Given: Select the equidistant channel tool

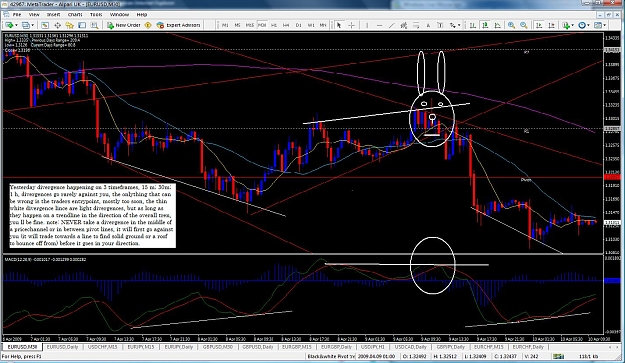Looking at the screenshot, I should 404,25.
